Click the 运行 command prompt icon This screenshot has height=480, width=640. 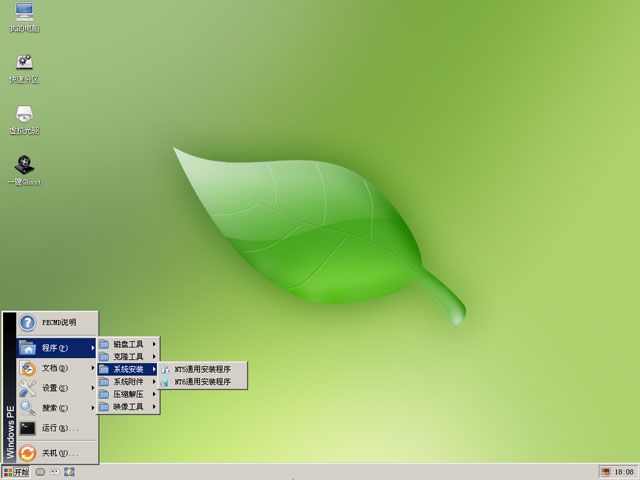tap(28, 428)
